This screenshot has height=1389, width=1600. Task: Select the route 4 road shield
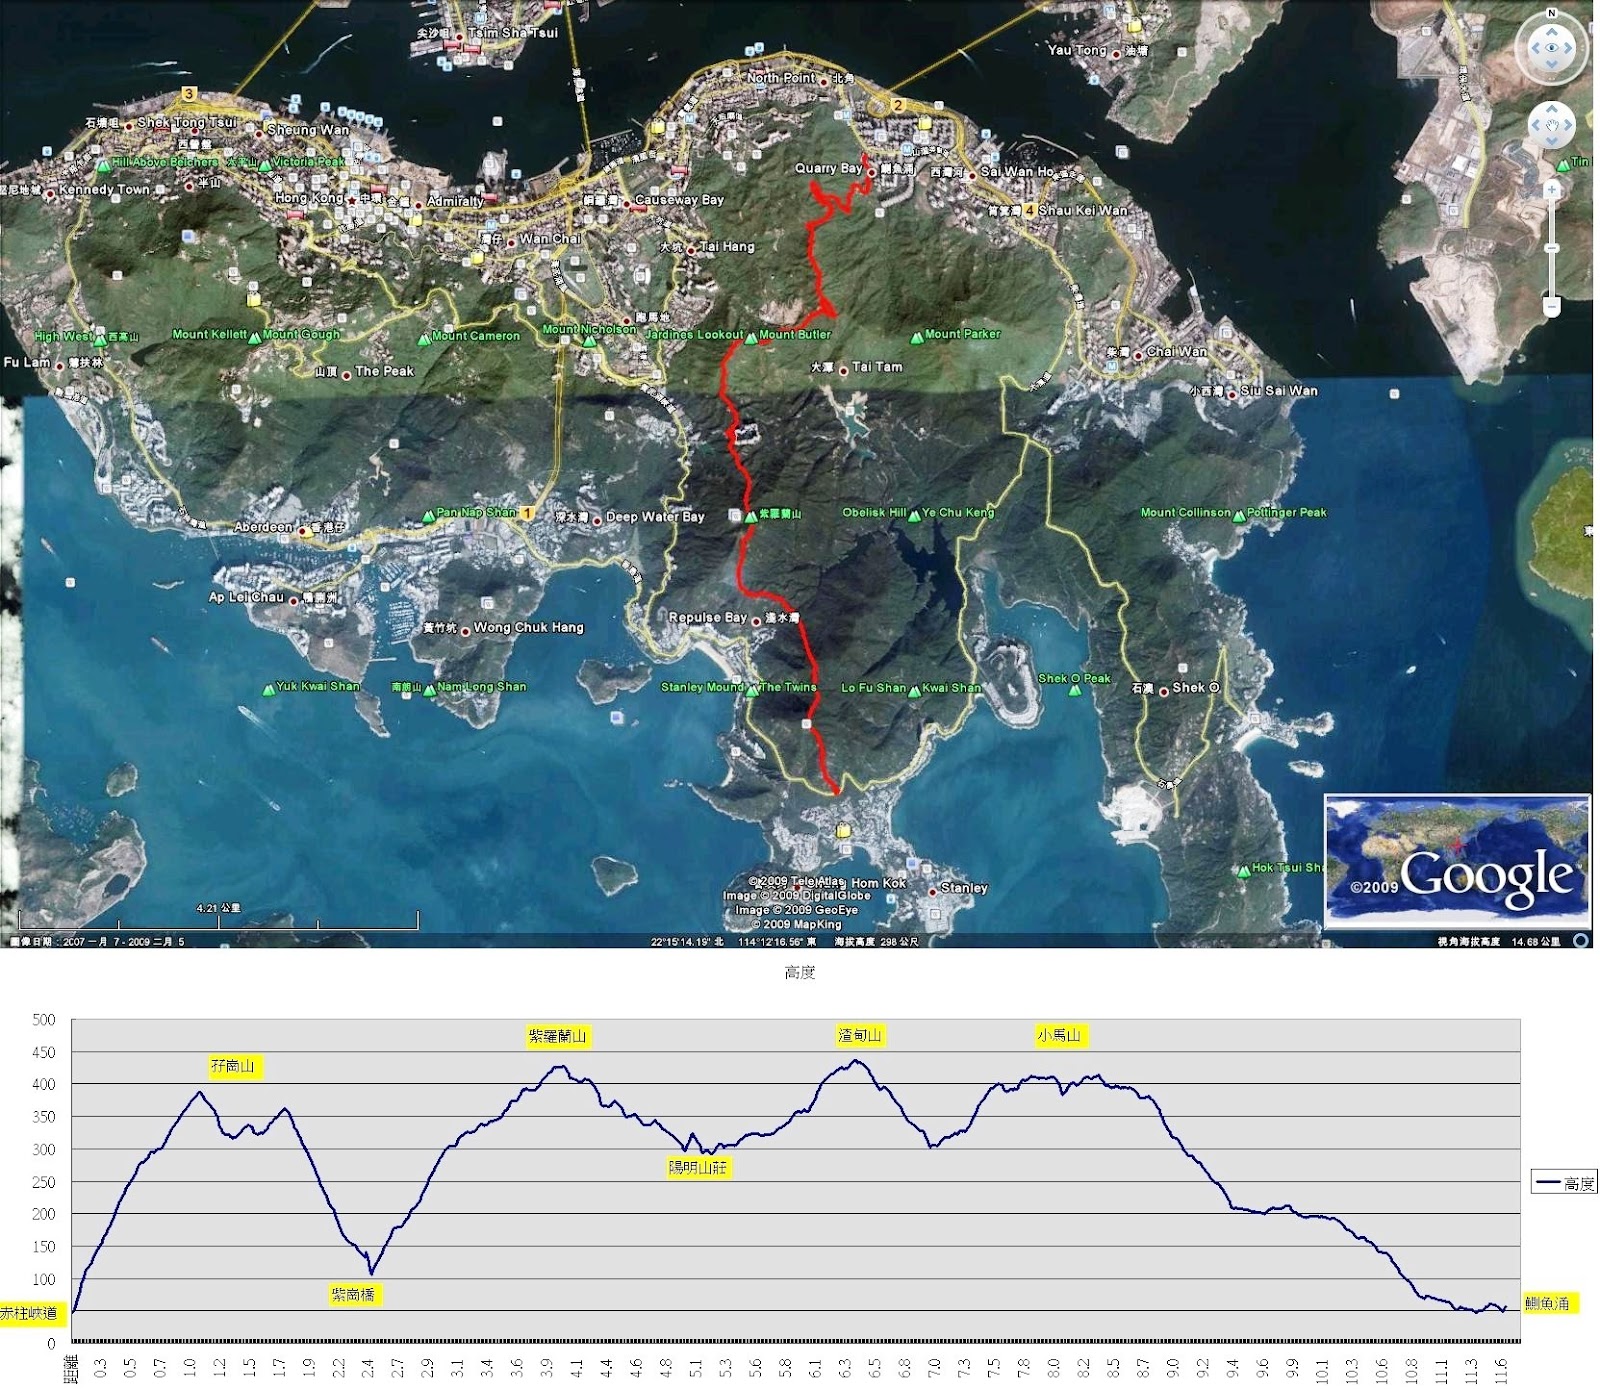click(1028, 211)
